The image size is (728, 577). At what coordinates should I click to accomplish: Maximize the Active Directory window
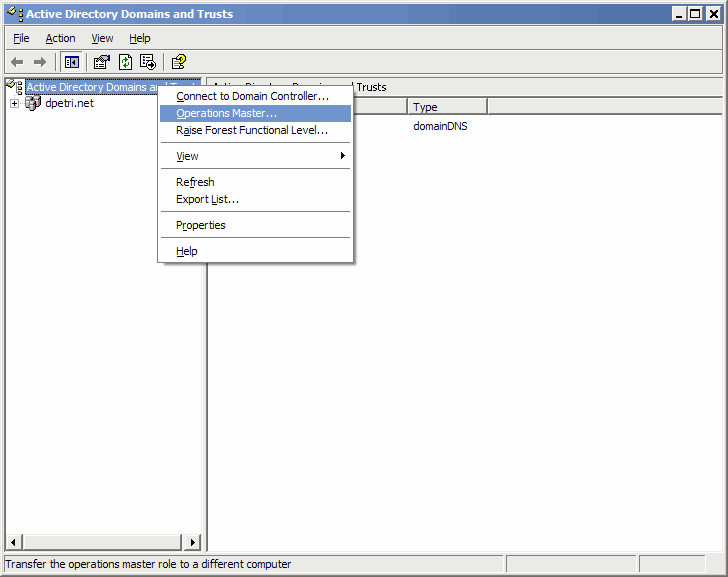pyautogui.click(x=695, y=14)
